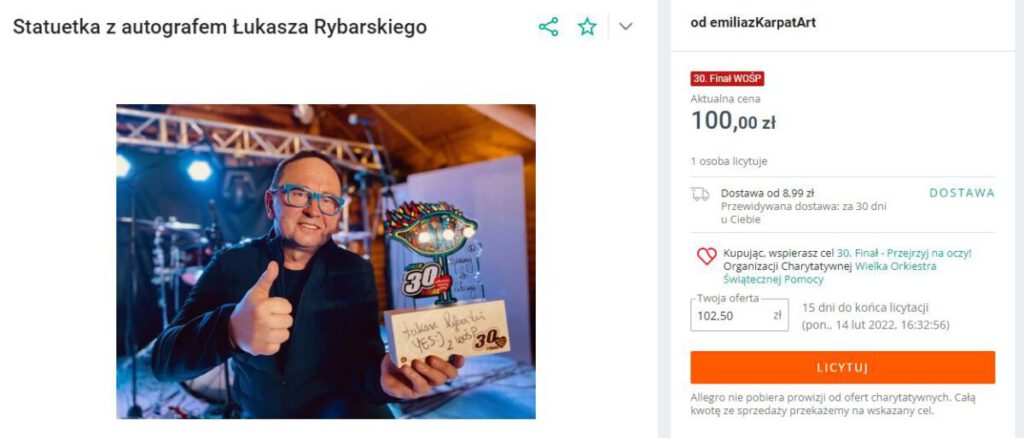Open the DOSTAWA delivery details link
This screenshot has height=438, width=1024.
(962, 193)
